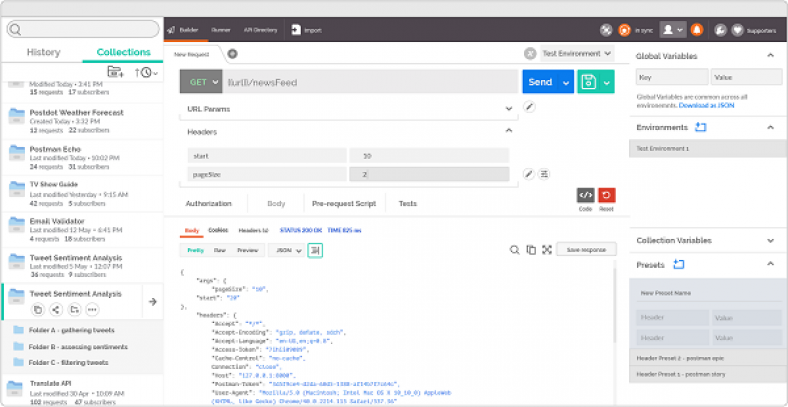The image size is (788, 407).
Task: Click the copy response icon
Action: tap(531, 250)
